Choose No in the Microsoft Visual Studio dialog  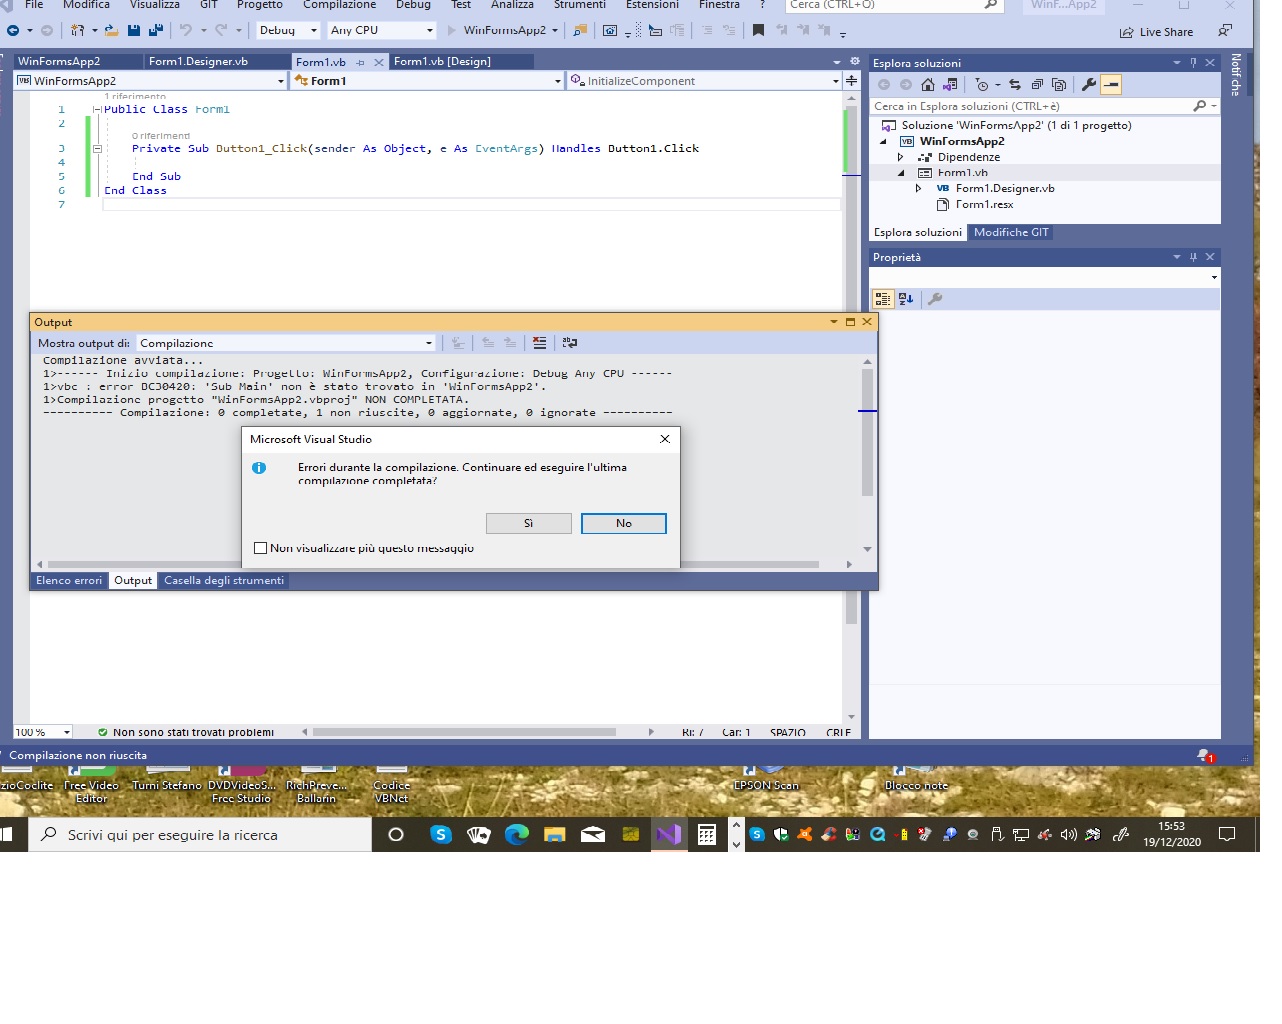click(x=624, y=523)
